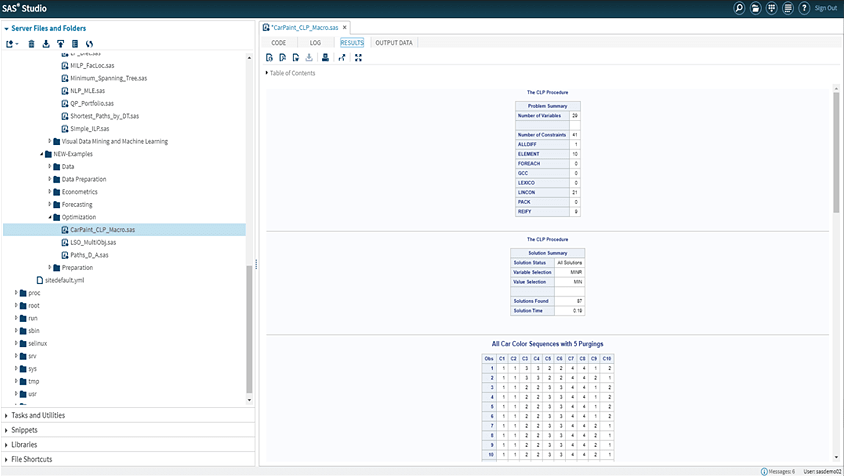844x476 pixels.
Task: Open QP_Portfolio.sas file
Action: point(92,103)
